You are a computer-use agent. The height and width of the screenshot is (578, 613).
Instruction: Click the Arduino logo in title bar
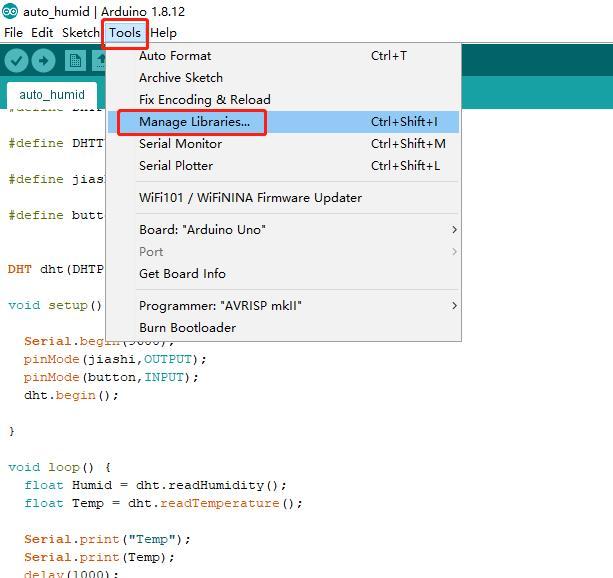tap(10, 11)
